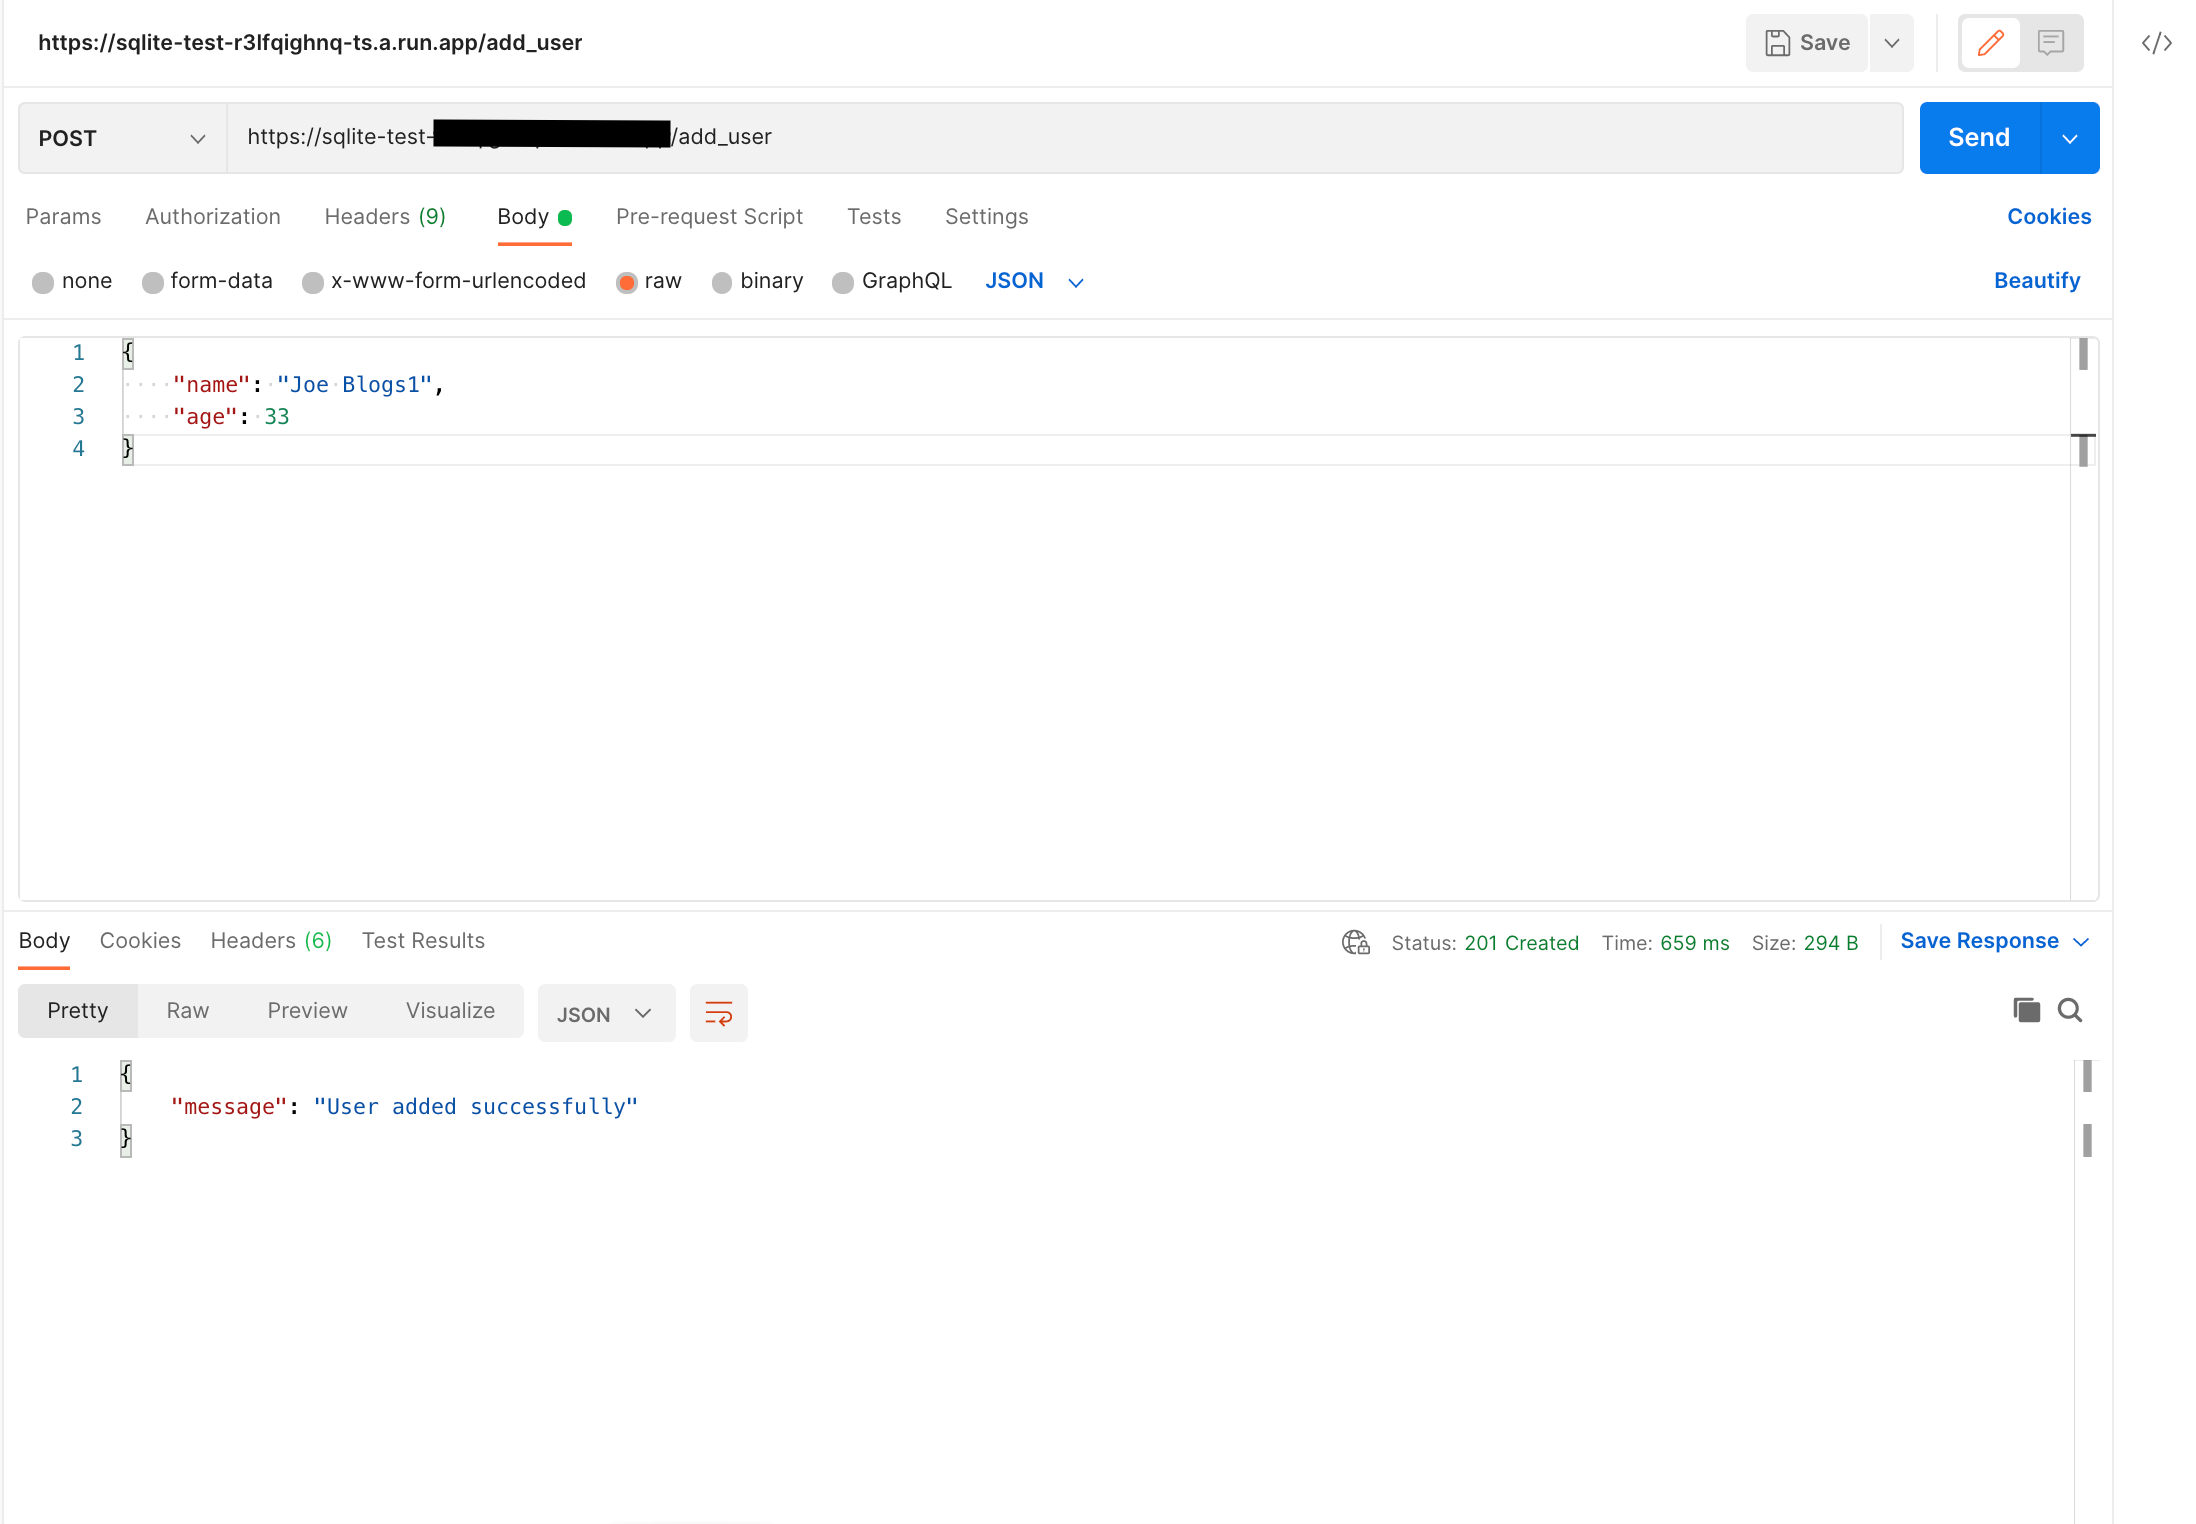The height and width of the screenshot is (1524, 2196).
Task: Click the "User added successfully" message text
Action: pos(476,1107)
